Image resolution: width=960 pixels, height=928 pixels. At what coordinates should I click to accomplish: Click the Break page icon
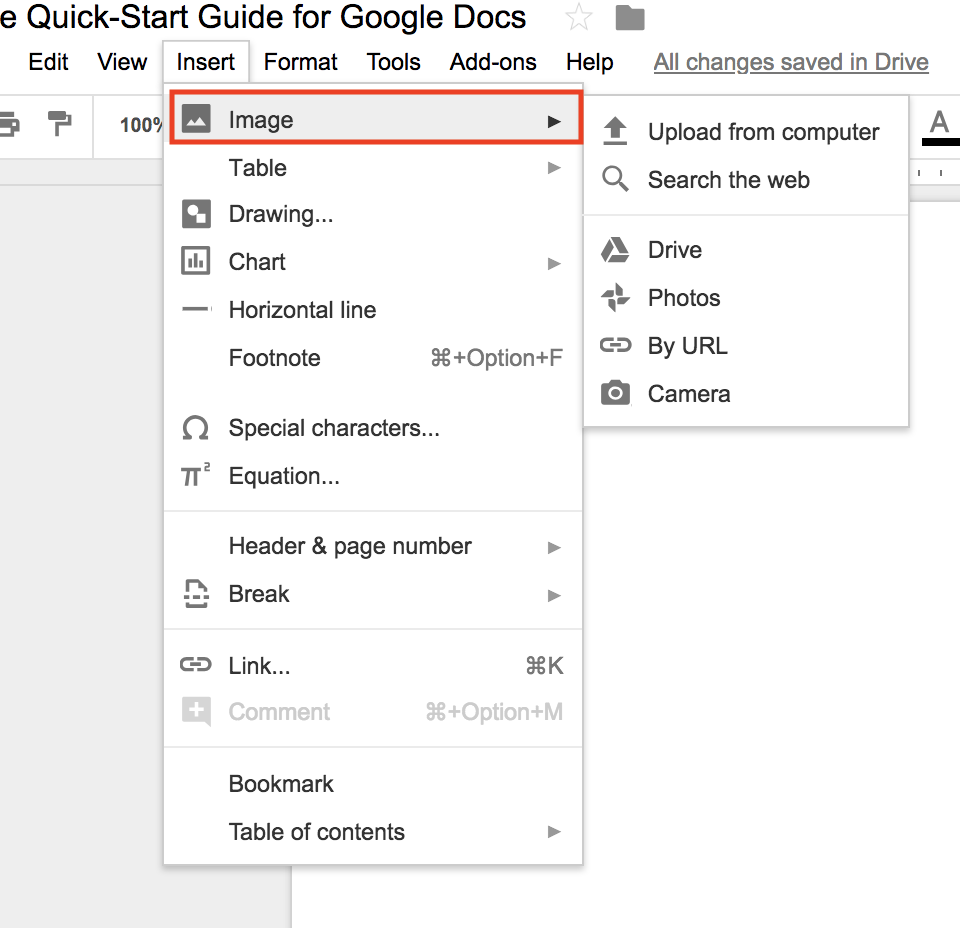[x=196, y=593]
